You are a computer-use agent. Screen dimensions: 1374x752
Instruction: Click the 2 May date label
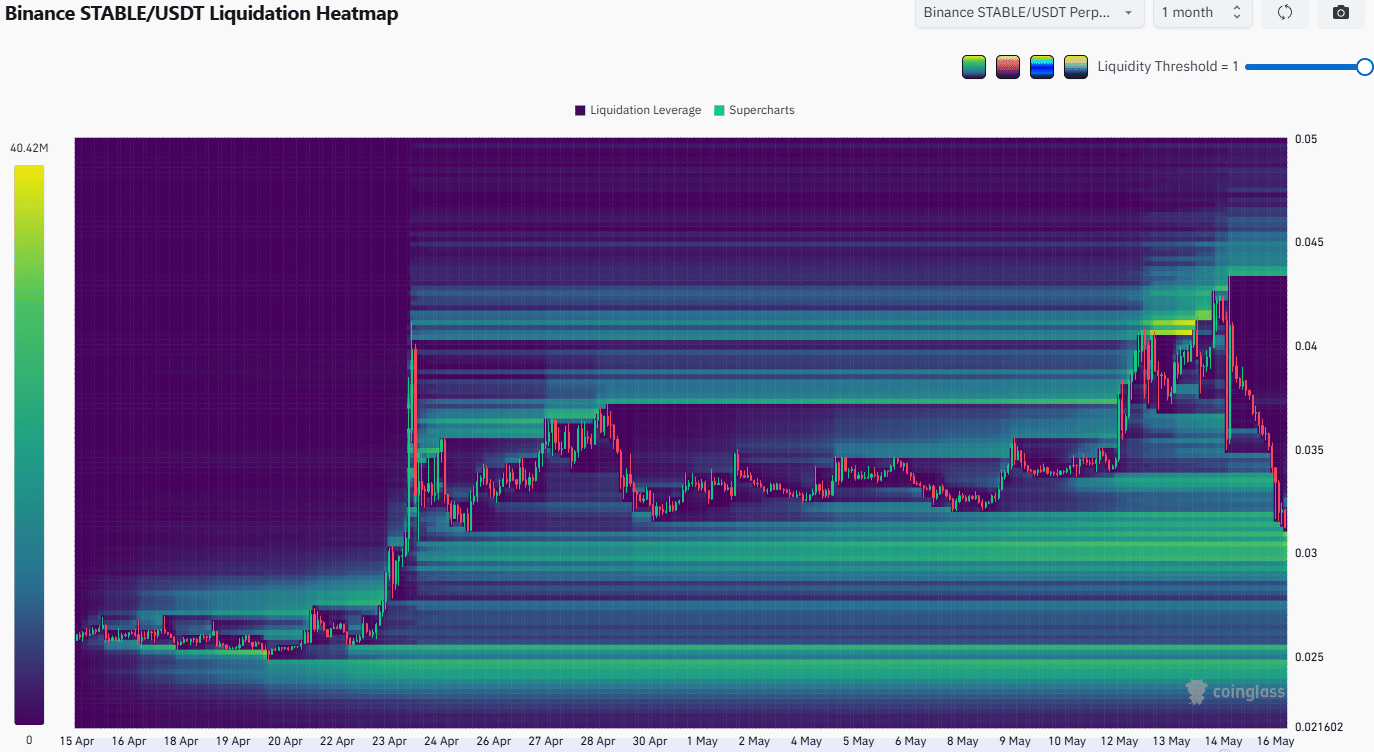coord(754,741)
